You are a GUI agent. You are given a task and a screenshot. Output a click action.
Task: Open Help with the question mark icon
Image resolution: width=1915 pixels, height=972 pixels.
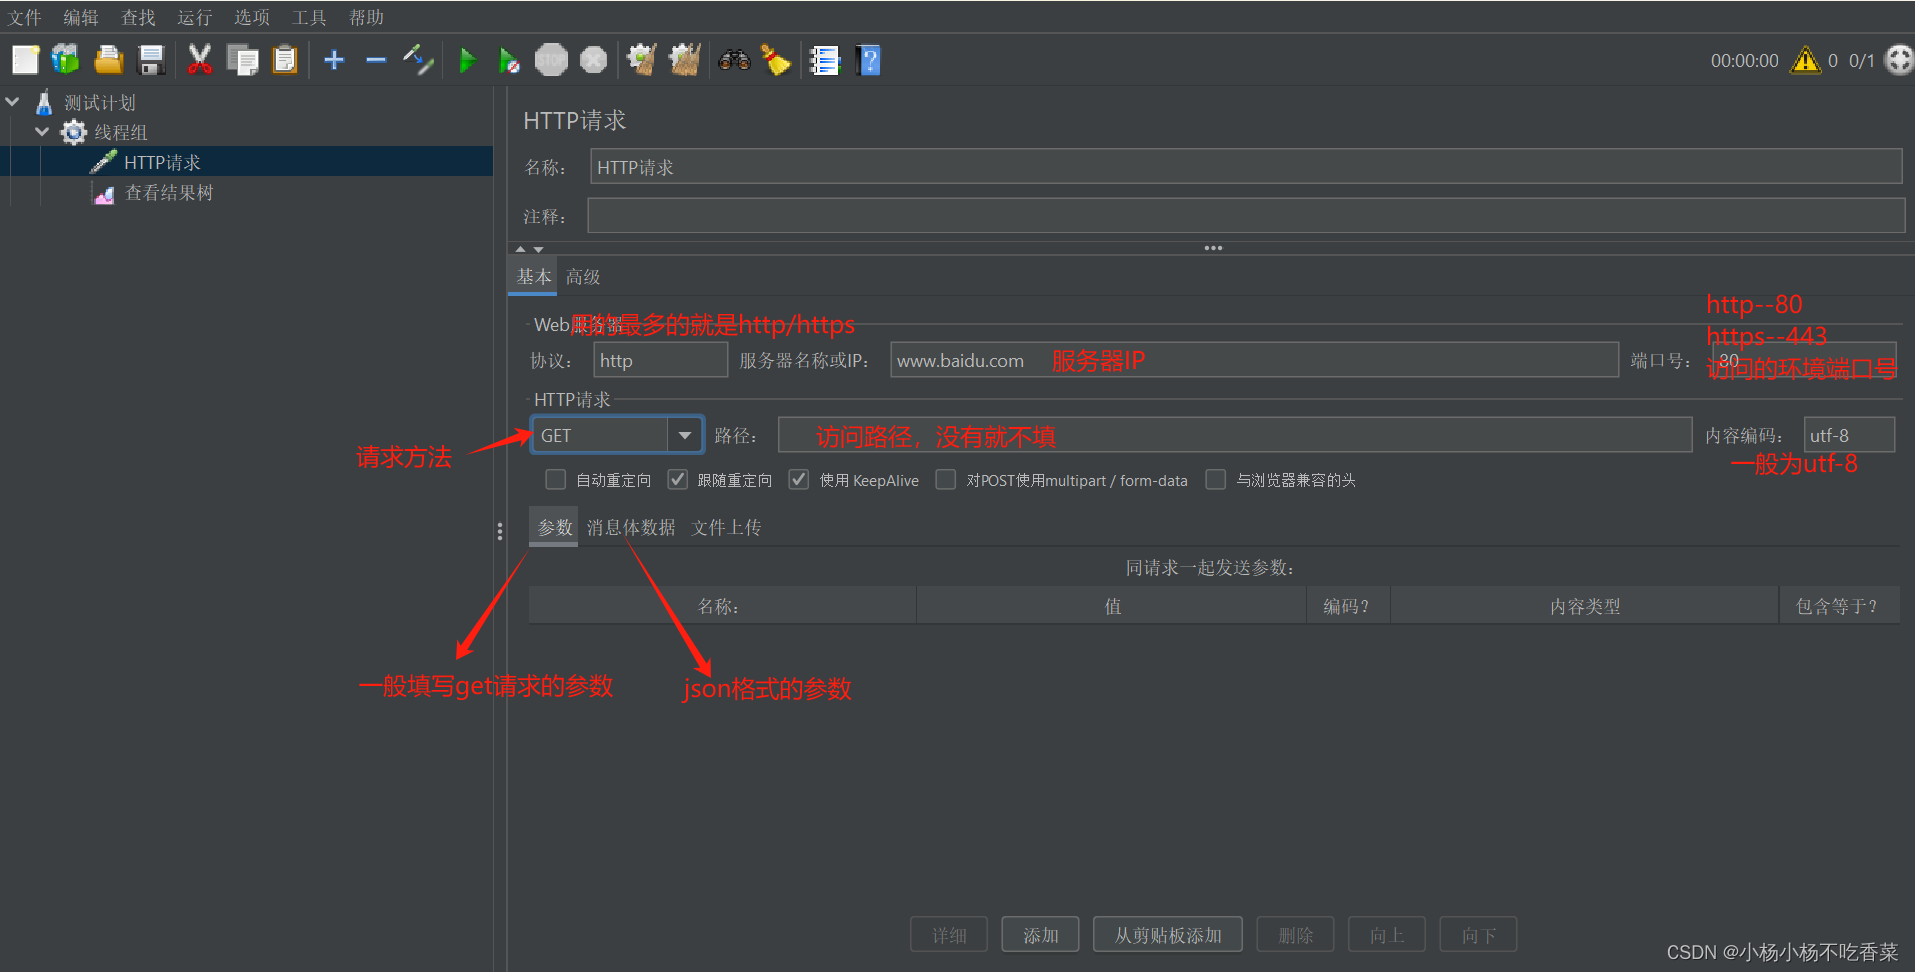point(868,60)
